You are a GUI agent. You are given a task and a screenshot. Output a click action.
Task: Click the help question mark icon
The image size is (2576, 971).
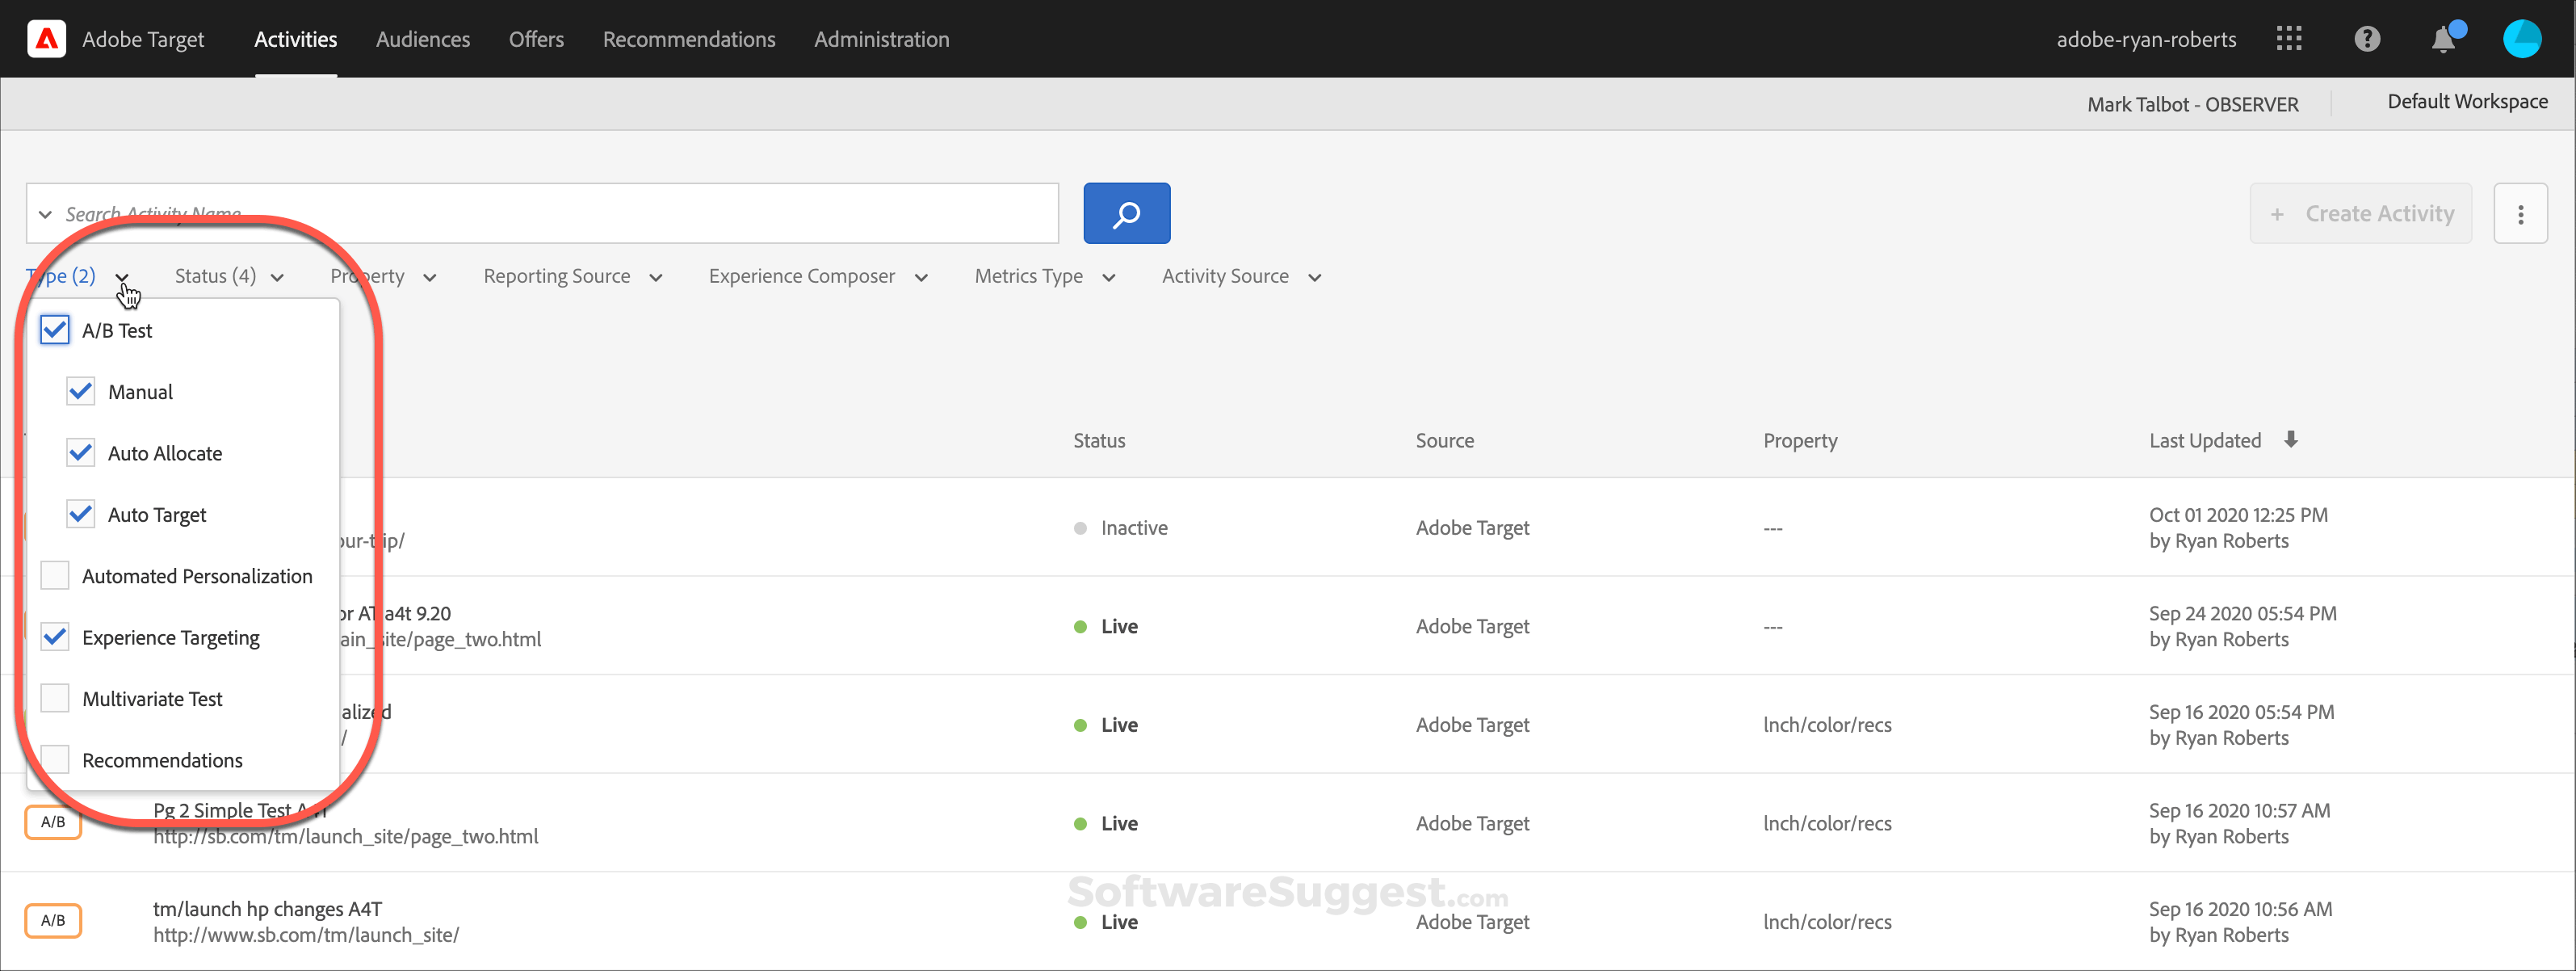point(2368,39)
